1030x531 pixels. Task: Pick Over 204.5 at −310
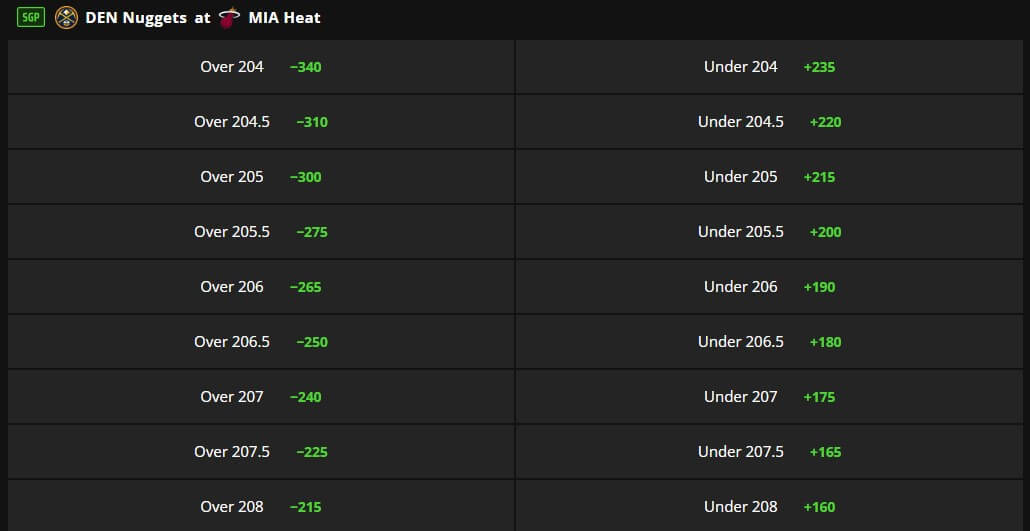click(x=261, y=122)
